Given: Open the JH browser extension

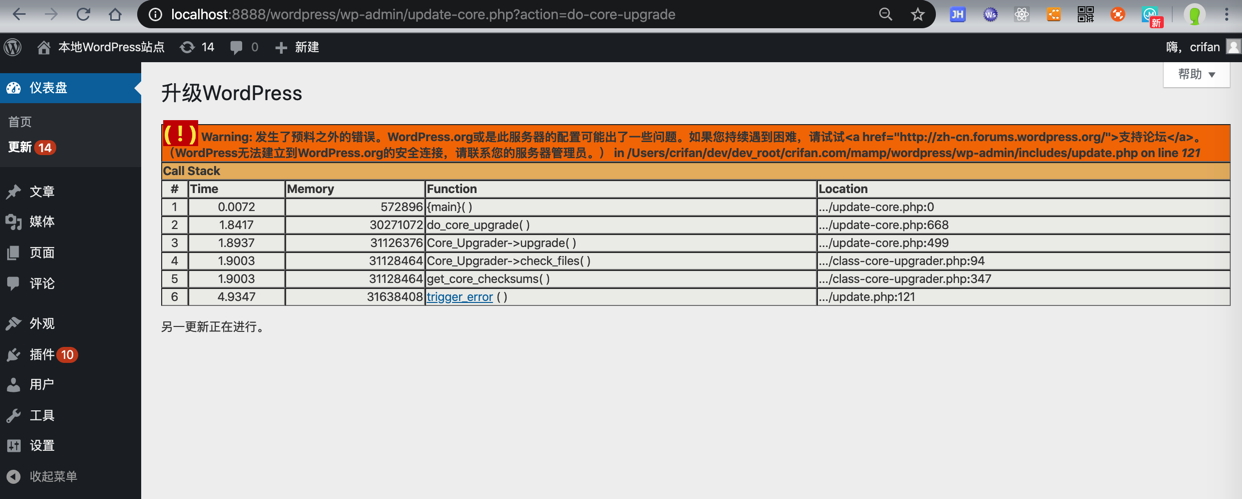Looking at the screenshot, I should (958, 15).
